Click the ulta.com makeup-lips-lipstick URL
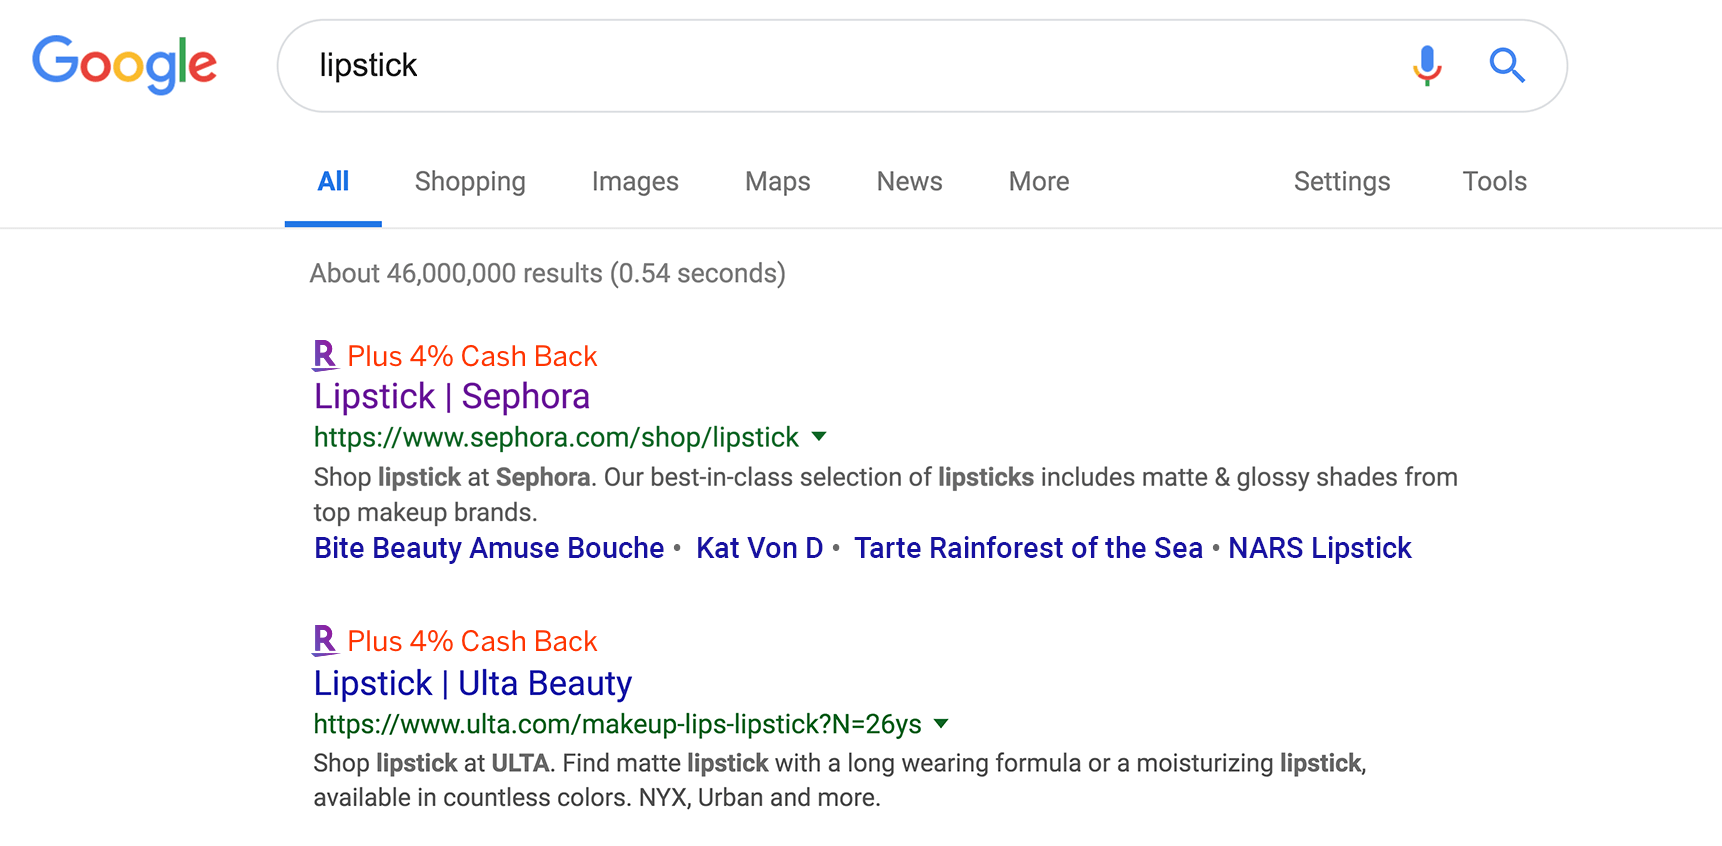 click(618, 724)
